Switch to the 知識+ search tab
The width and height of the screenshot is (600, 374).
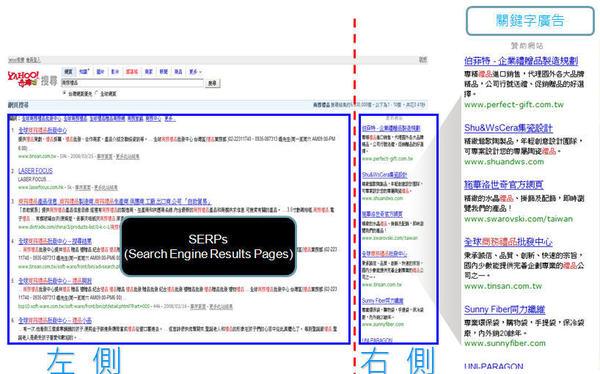pyautogui.click(x=84, y=72)
